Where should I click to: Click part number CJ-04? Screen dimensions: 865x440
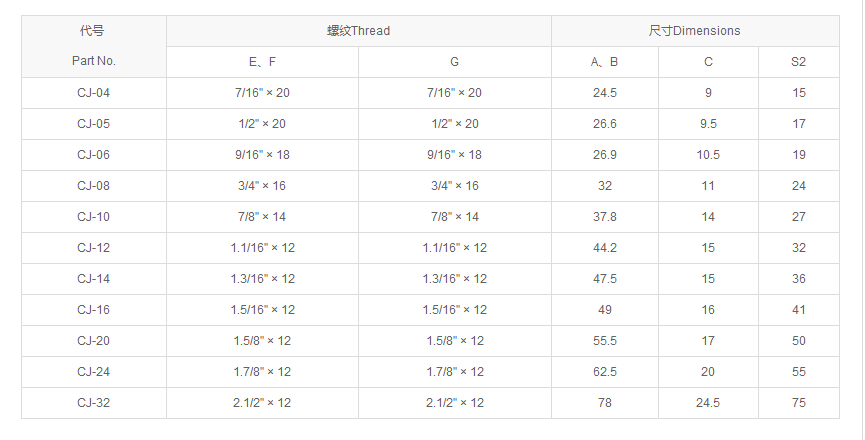93,93
